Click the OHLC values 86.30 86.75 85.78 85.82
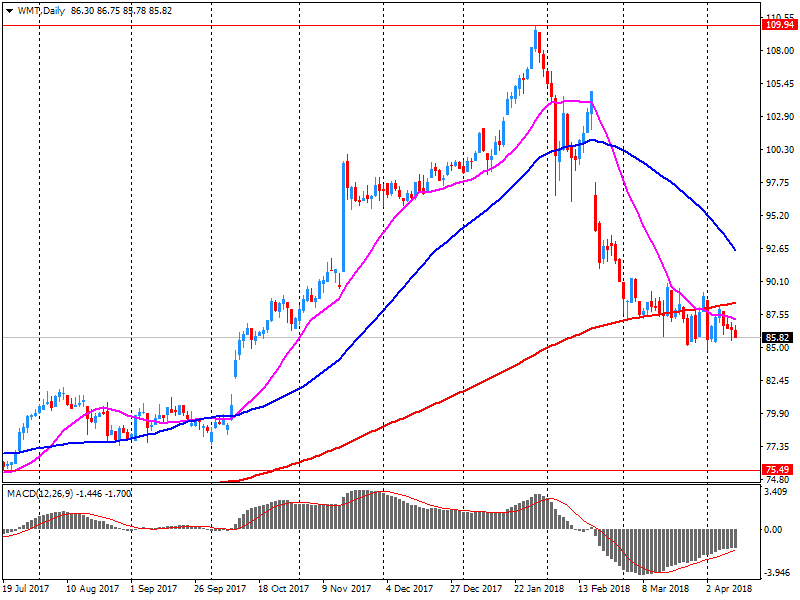 point(121,11)
